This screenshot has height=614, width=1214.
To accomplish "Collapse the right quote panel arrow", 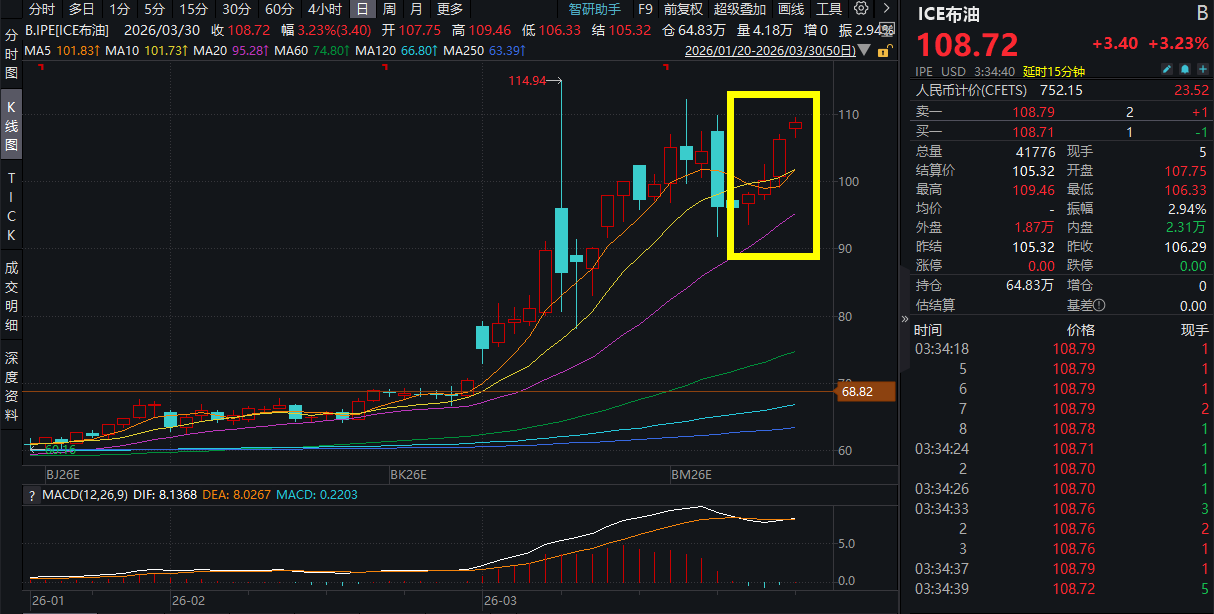I will click(x=905, y=318).
